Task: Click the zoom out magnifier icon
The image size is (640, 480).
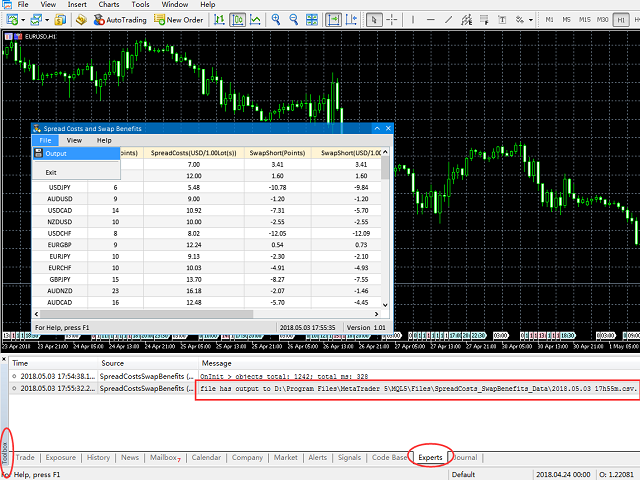Action: coord(294,19)
